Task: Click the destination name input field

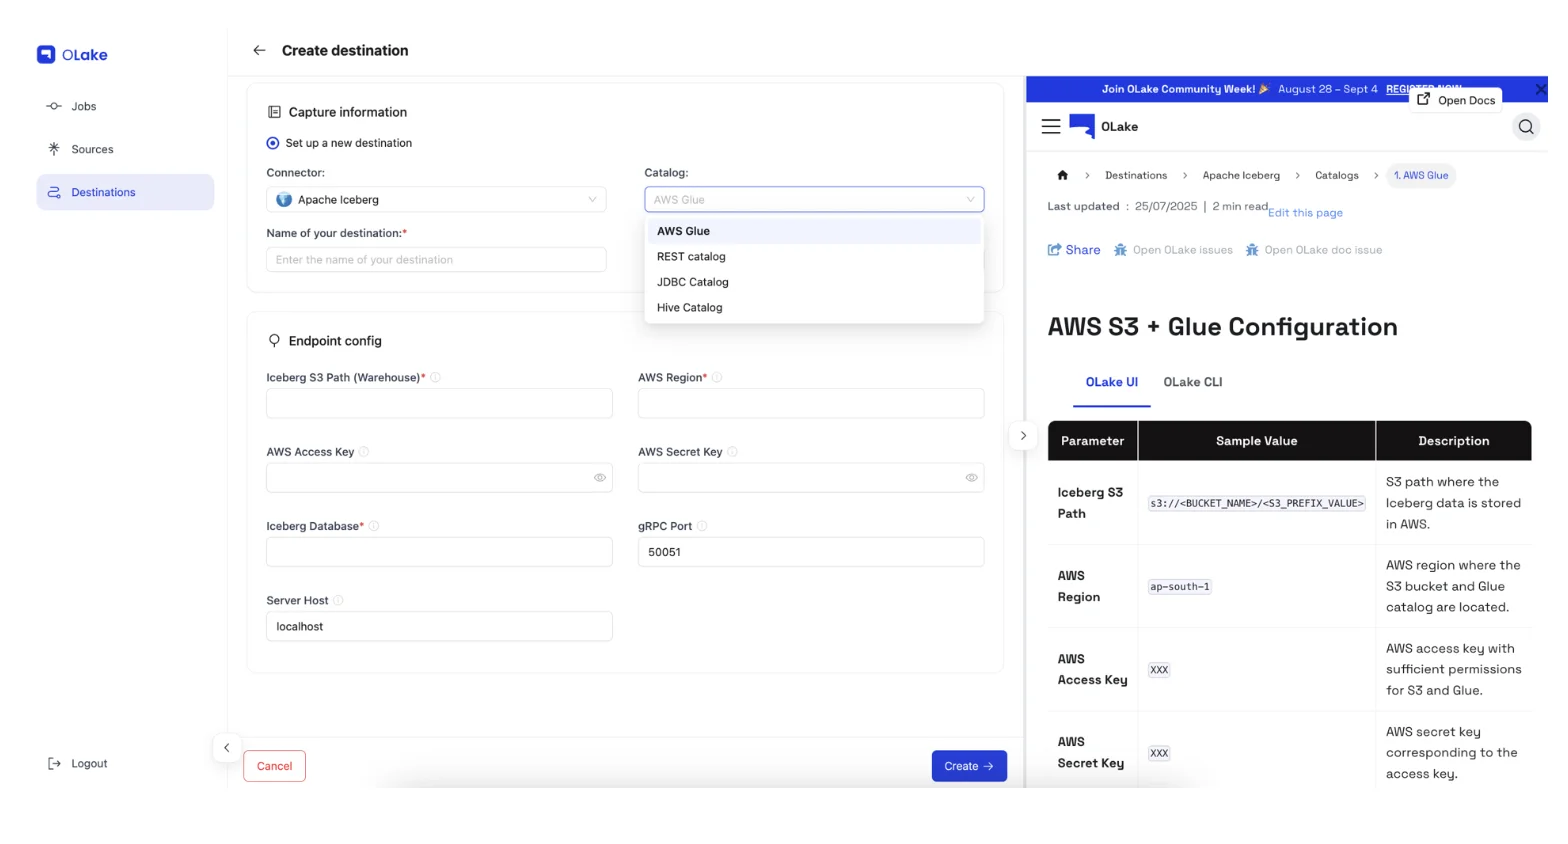Action: coord(436,260)
